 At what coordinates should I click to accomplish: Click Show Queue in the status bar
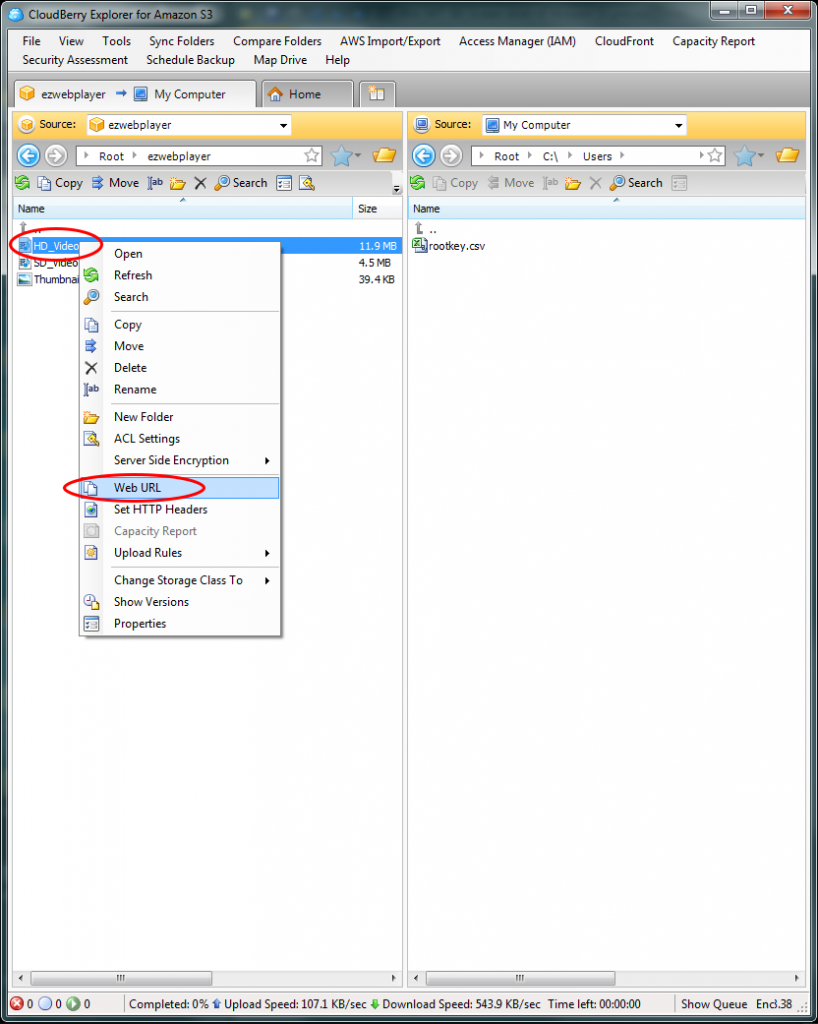coord(714,1004)
